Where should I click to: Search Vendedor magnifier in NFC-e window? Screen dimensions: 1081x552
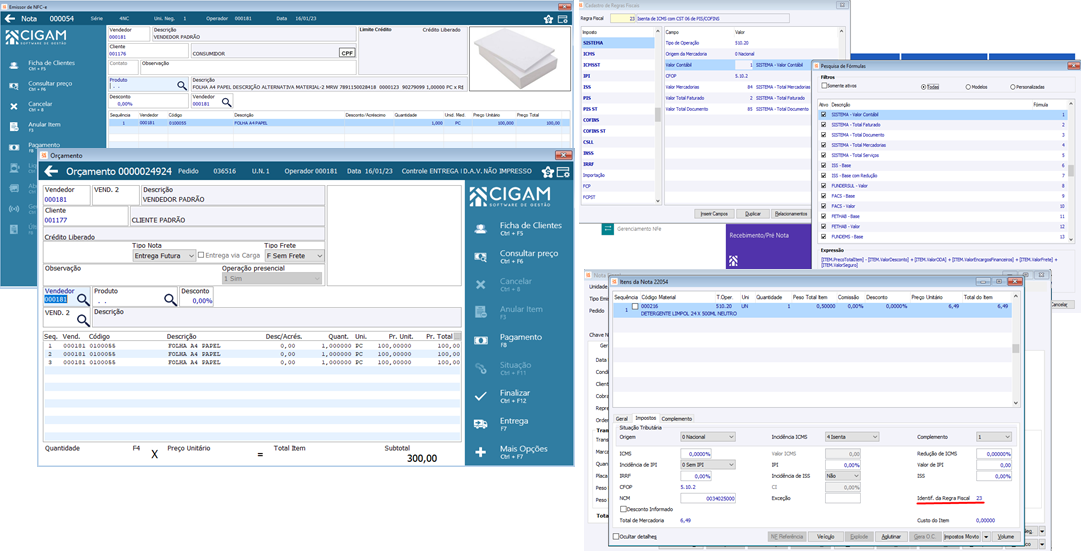click(x=226, y=103)
